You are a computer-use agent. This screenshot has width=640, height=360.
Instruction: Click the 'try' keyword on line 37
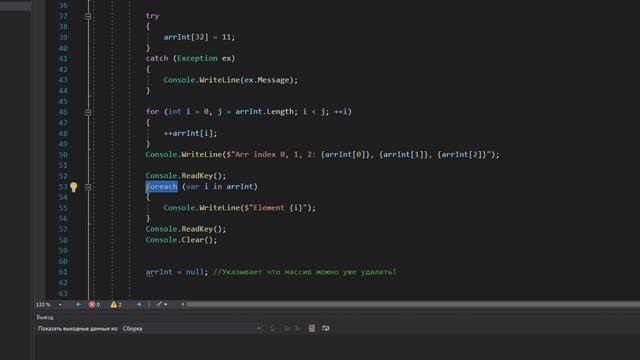[152, 16]
